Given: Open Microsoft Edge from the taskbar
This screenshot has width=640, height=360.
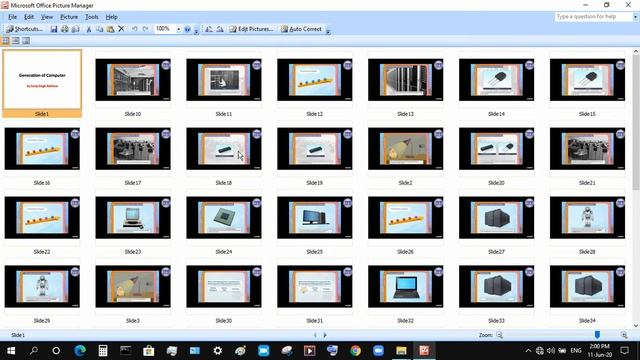Looking at the screenshot, I should pyautogui.click(x=80, y=351).
